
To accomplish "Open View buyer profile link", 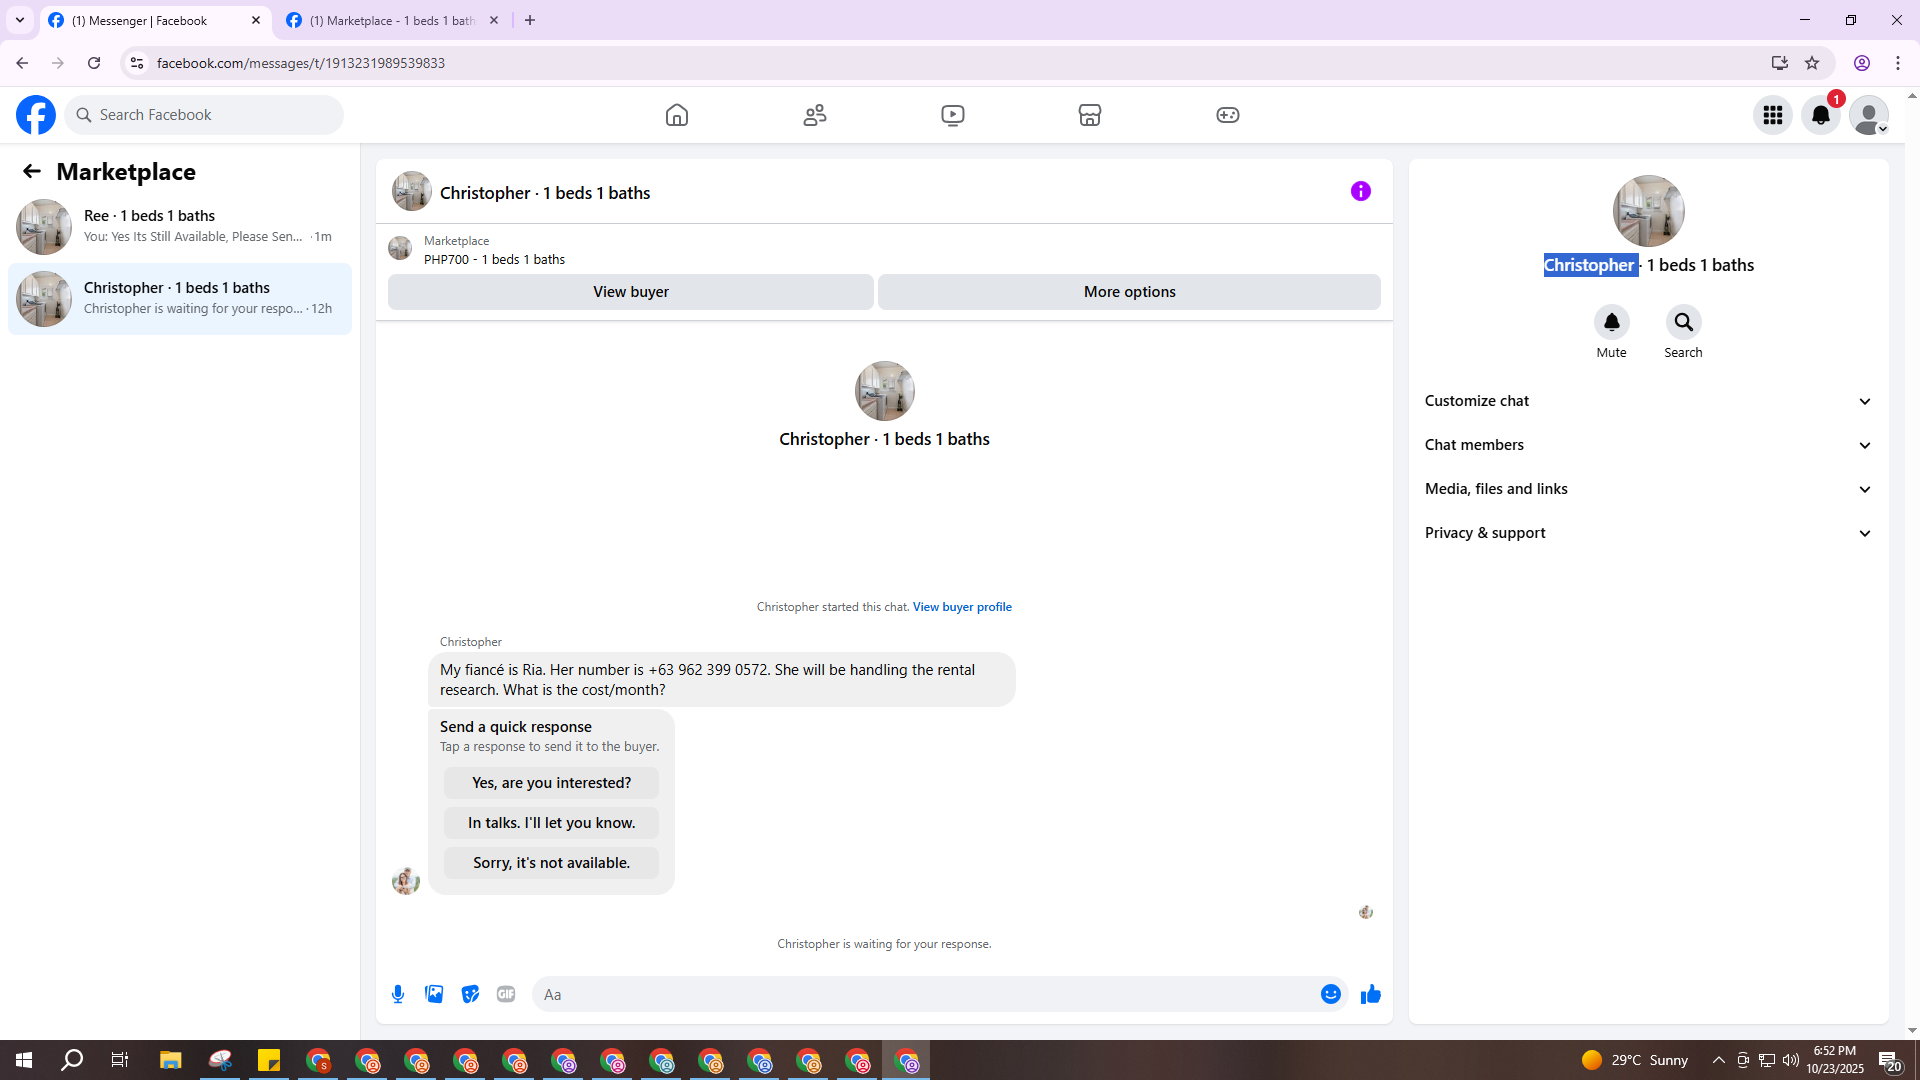I will (962, 607).
